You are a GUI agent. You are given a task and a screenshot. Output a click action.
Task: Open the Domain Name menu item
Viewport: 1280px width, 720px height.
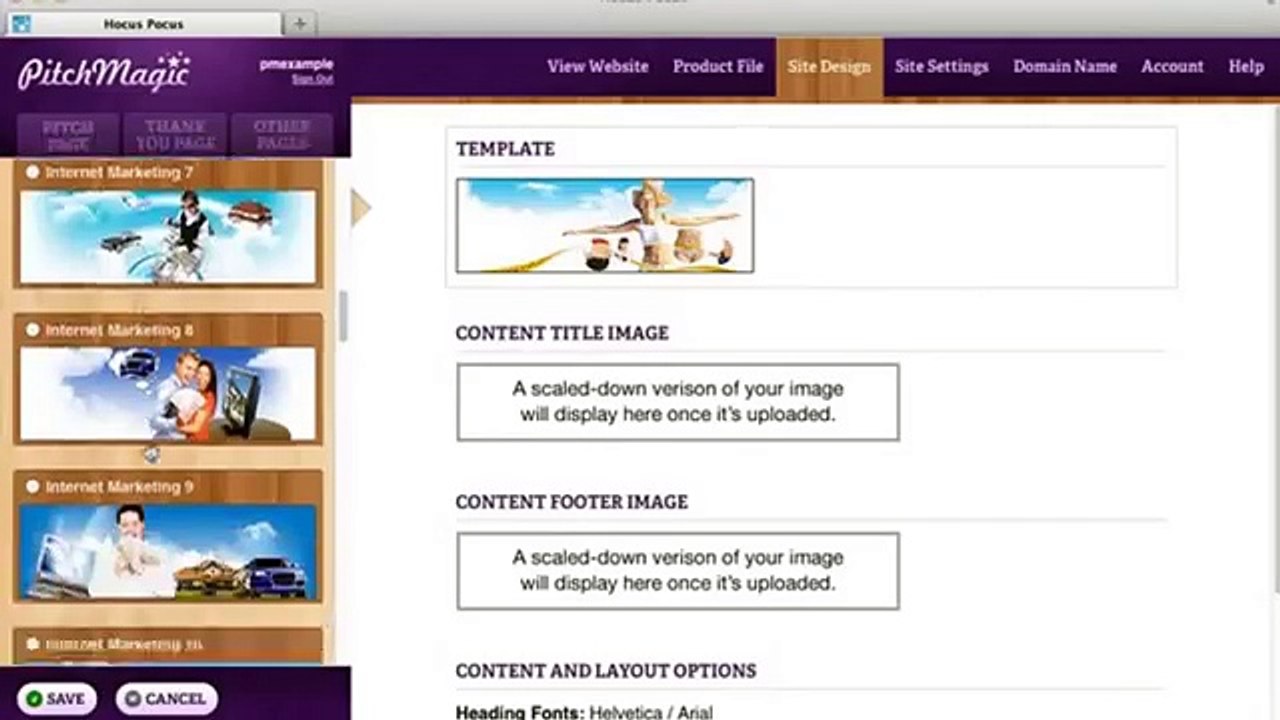click(x=1065, y=66)
